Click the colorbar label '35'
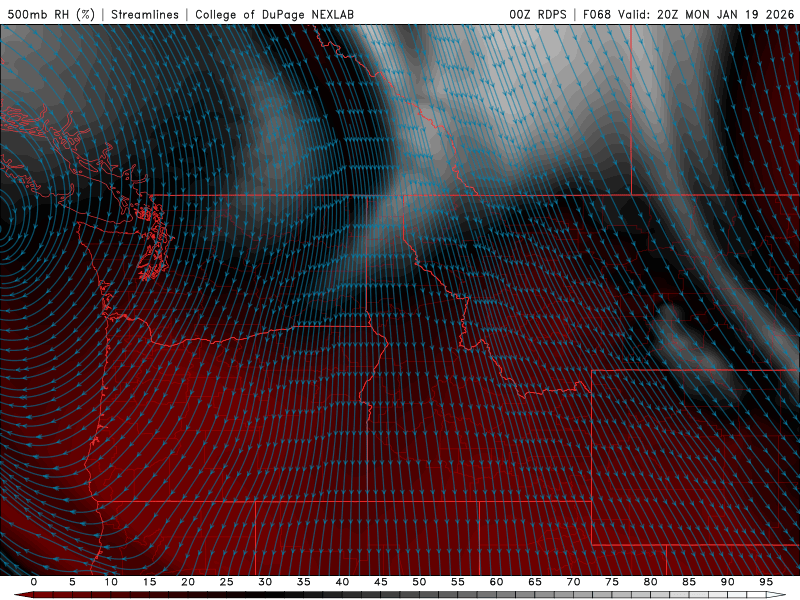Viewport: 800px width, 600px height. tap(304, 582)
